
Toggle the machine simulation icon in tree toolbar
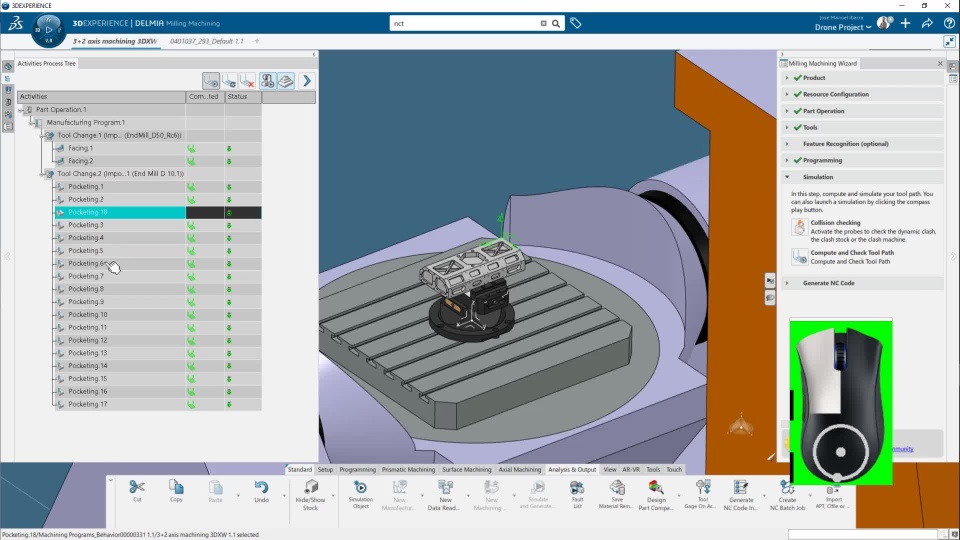tap(268, 81)
